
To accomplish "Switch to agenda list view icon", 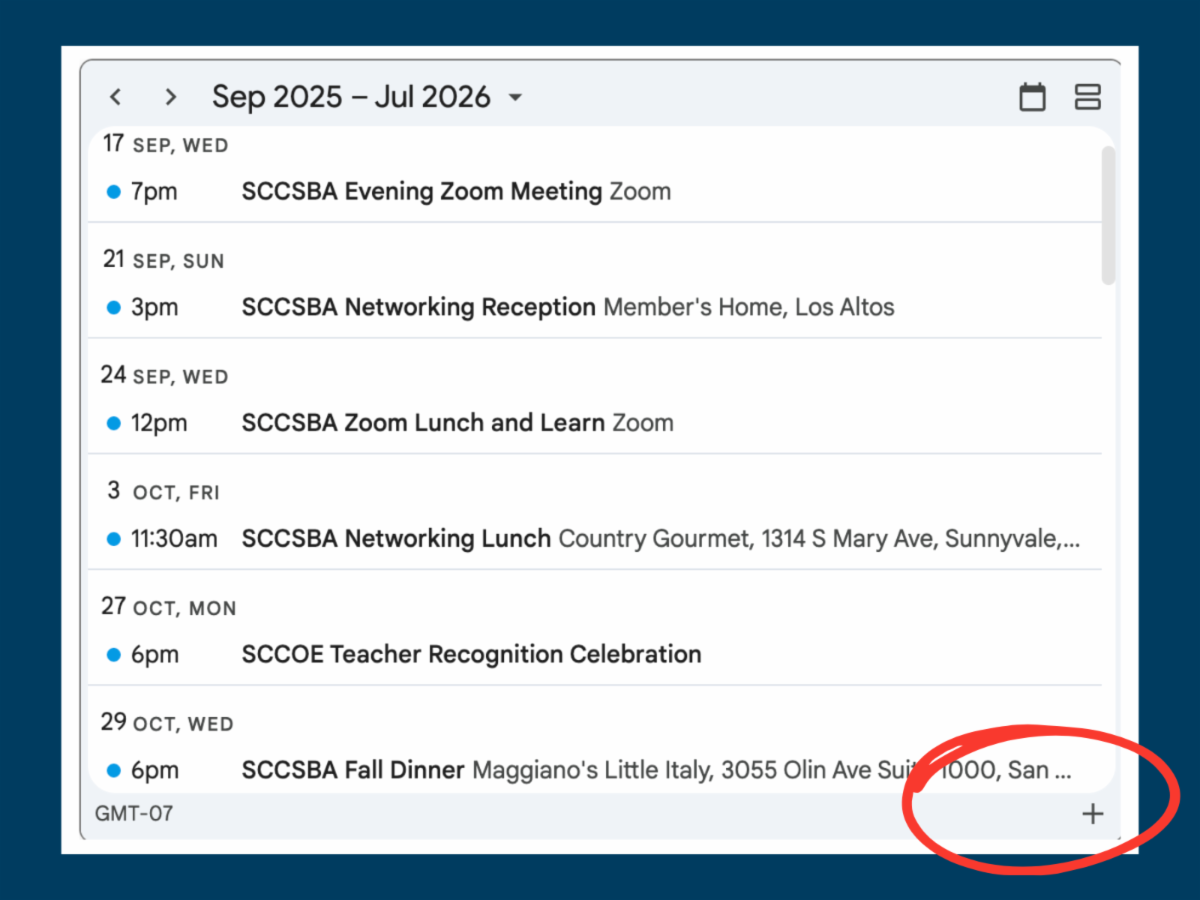I will pyautogui.click(x=1087, y=97).
